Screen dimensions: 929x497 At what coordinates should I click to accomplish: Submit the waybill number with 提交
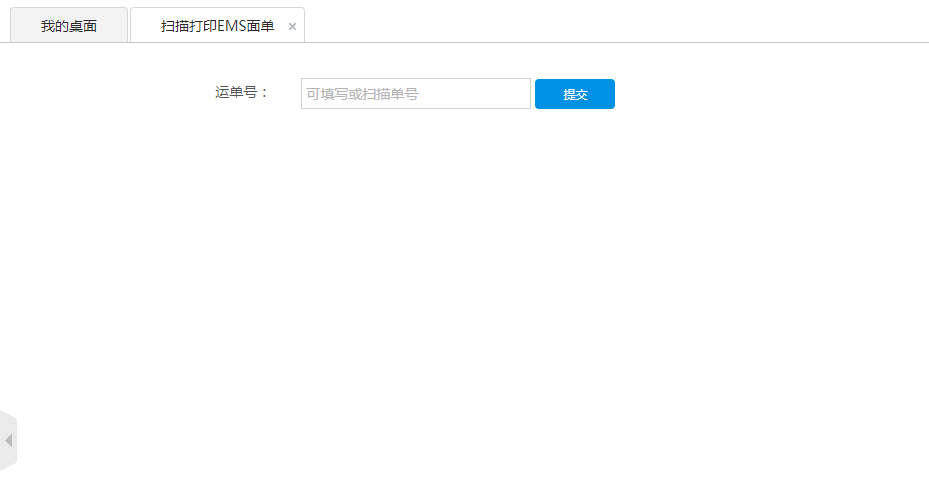[x=574, y=94]
